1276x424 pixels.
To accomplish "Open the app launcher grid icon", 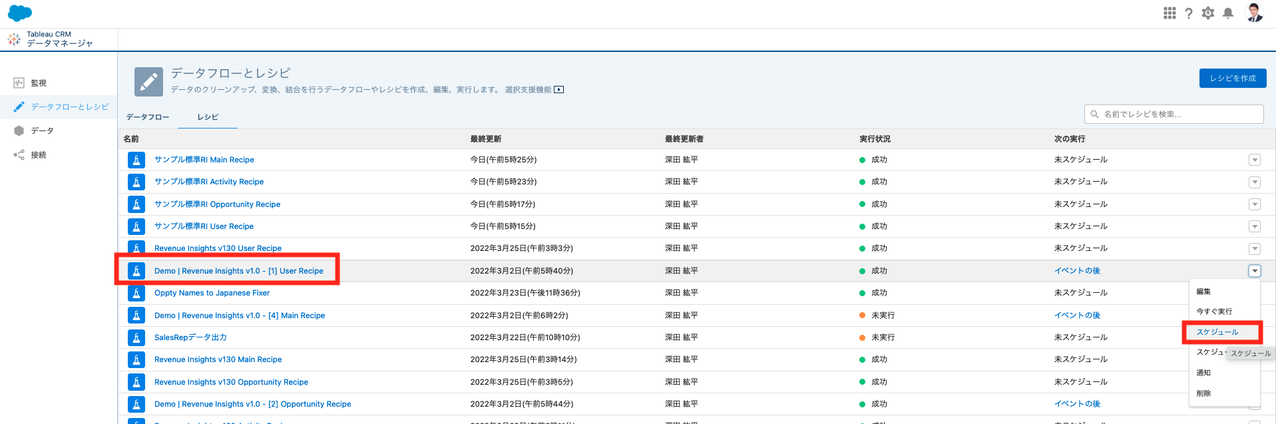I will [1170, 13].
